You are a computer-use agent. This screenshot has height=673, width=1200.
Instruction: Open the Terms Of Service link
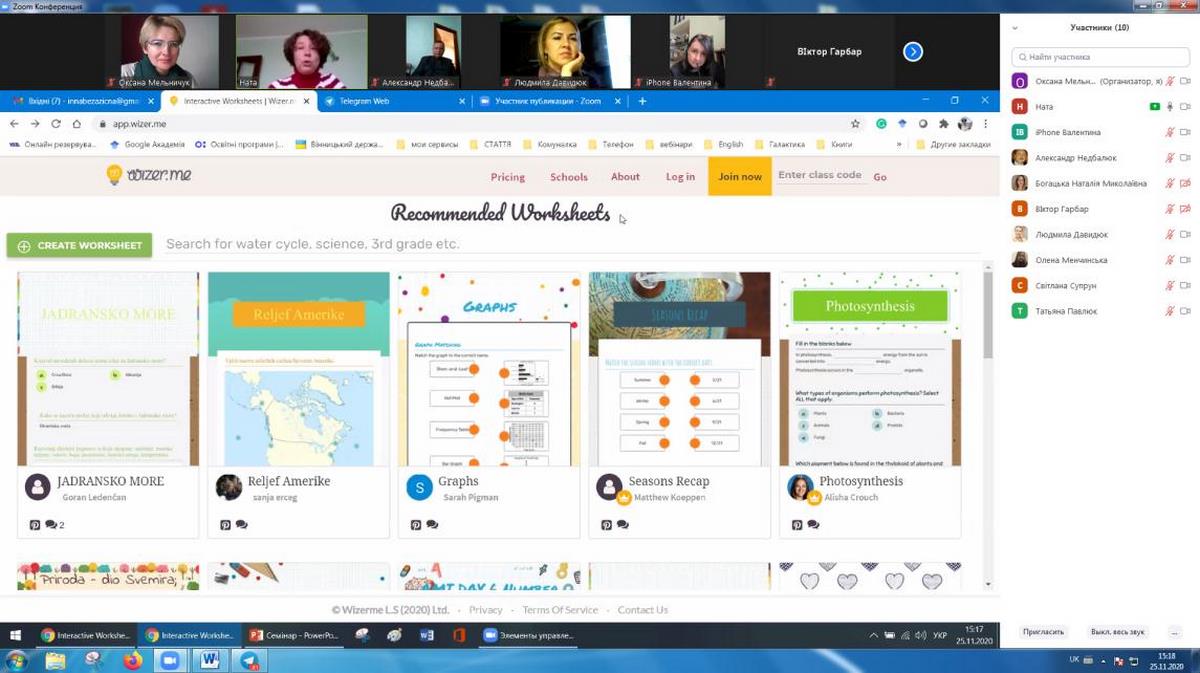pos(559,610)
